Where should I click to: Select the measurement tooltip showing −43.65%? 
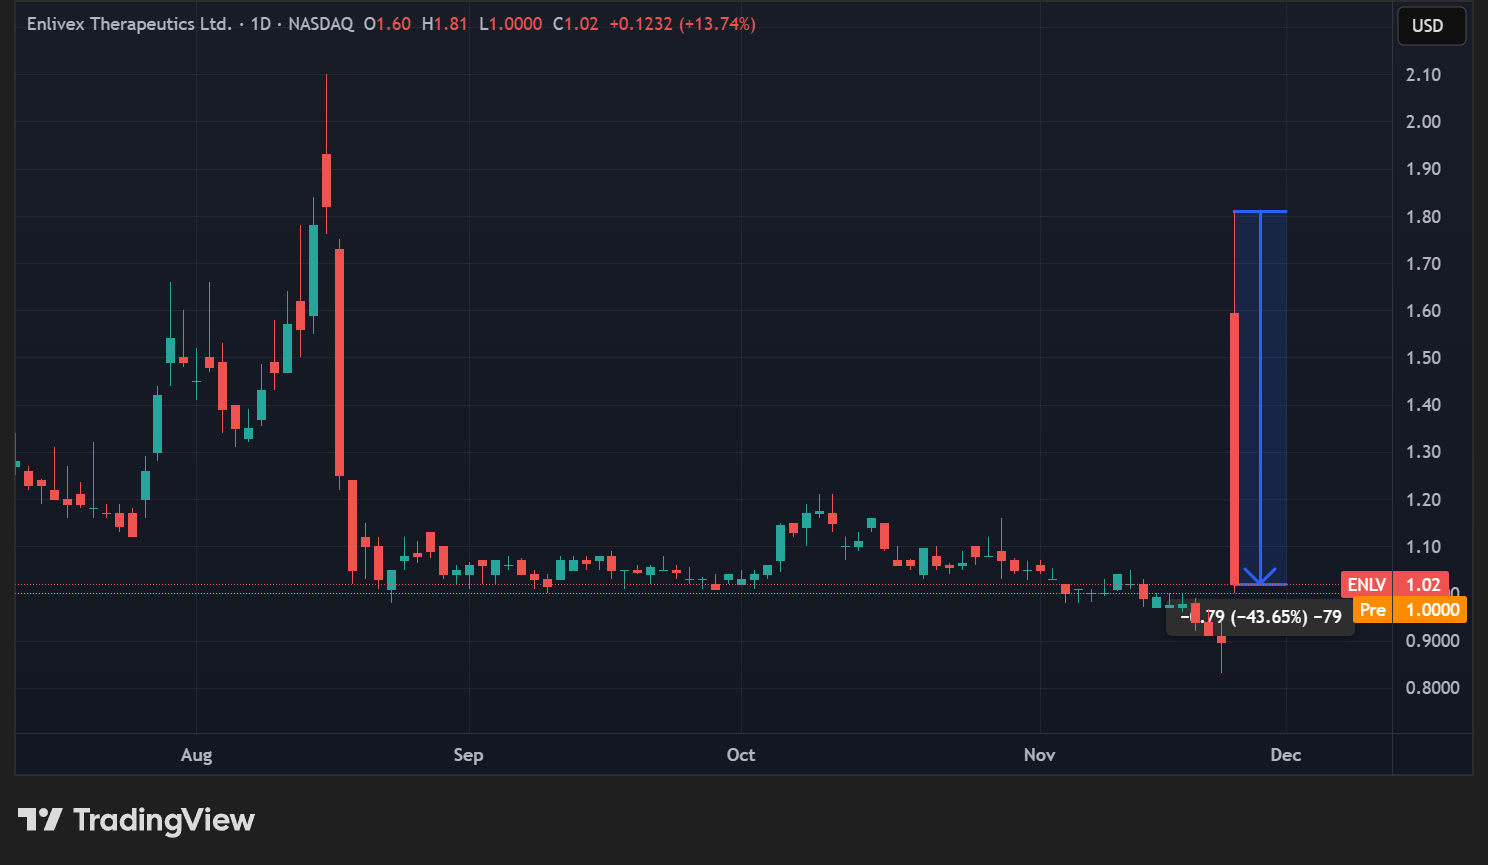[x=1262, y=617]
